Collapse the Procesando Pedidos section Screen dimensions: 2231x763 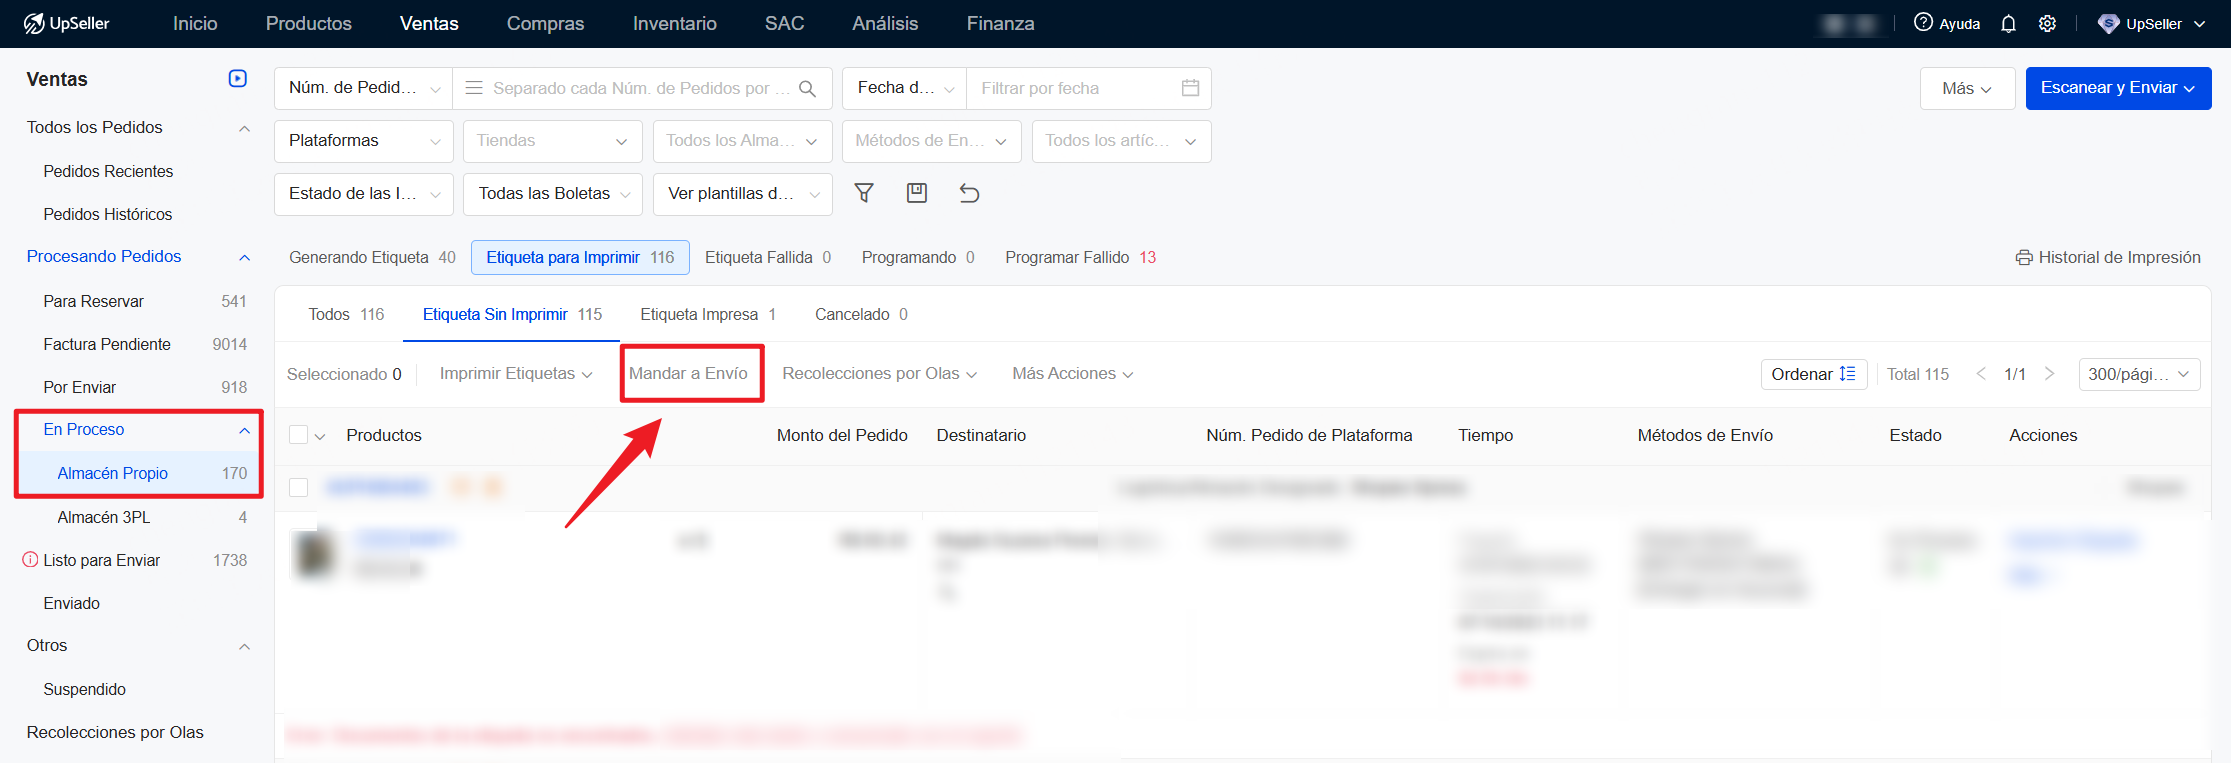(244, 257)
